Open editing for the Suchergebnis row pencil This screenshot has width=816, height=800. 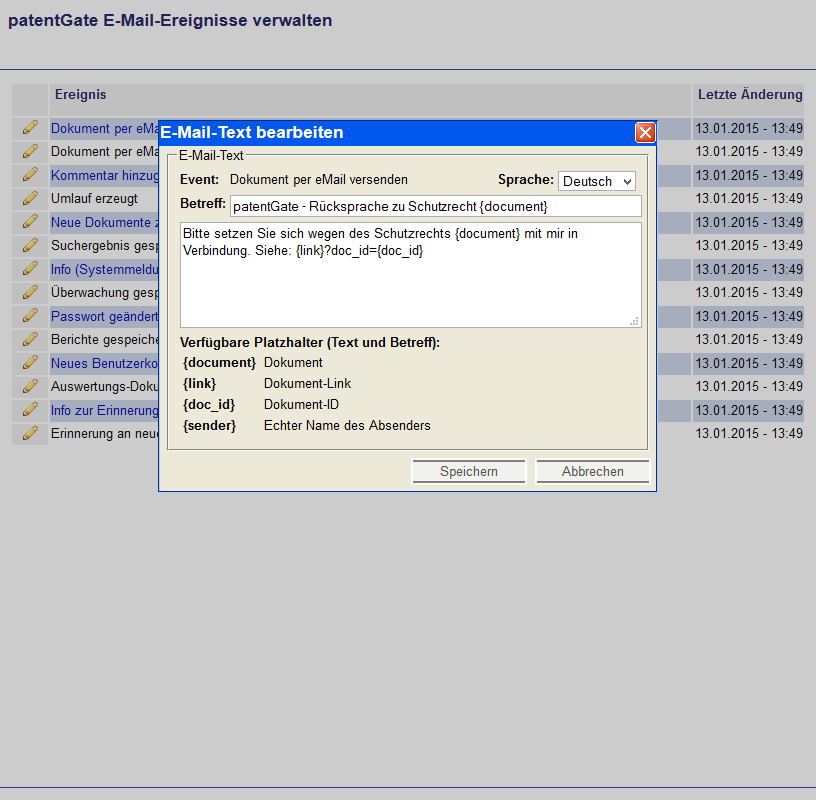tap(30, 245)
